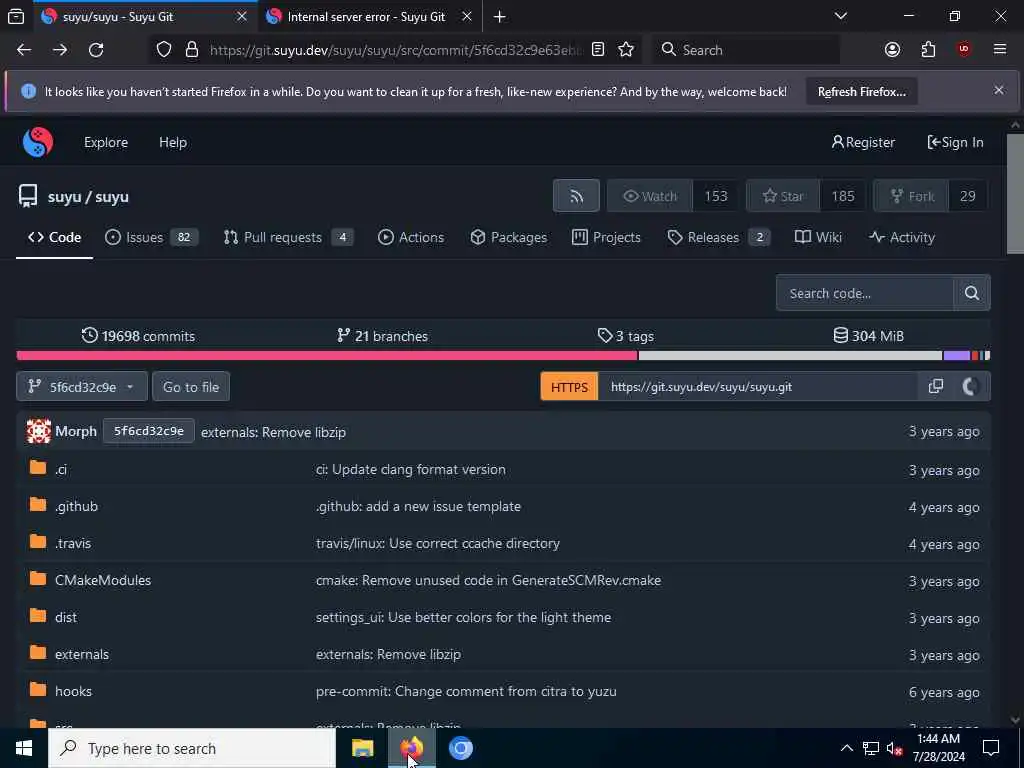Viewport: 1024px width, 768px height.
Task: Click the Chrome taskbar icon
Action: tap(460, 748)
